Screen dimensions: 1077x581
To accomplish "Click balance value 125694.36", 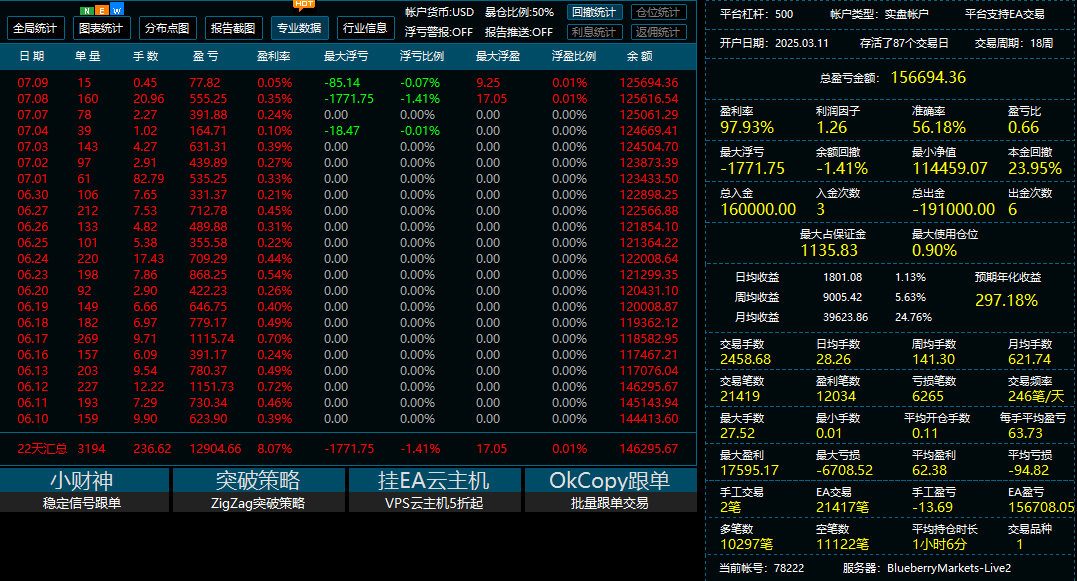I will point(648,82).
